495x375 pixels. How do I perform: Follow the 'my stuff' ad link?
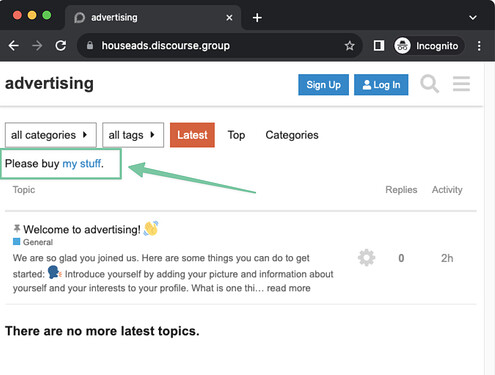[x=82, y=164]
